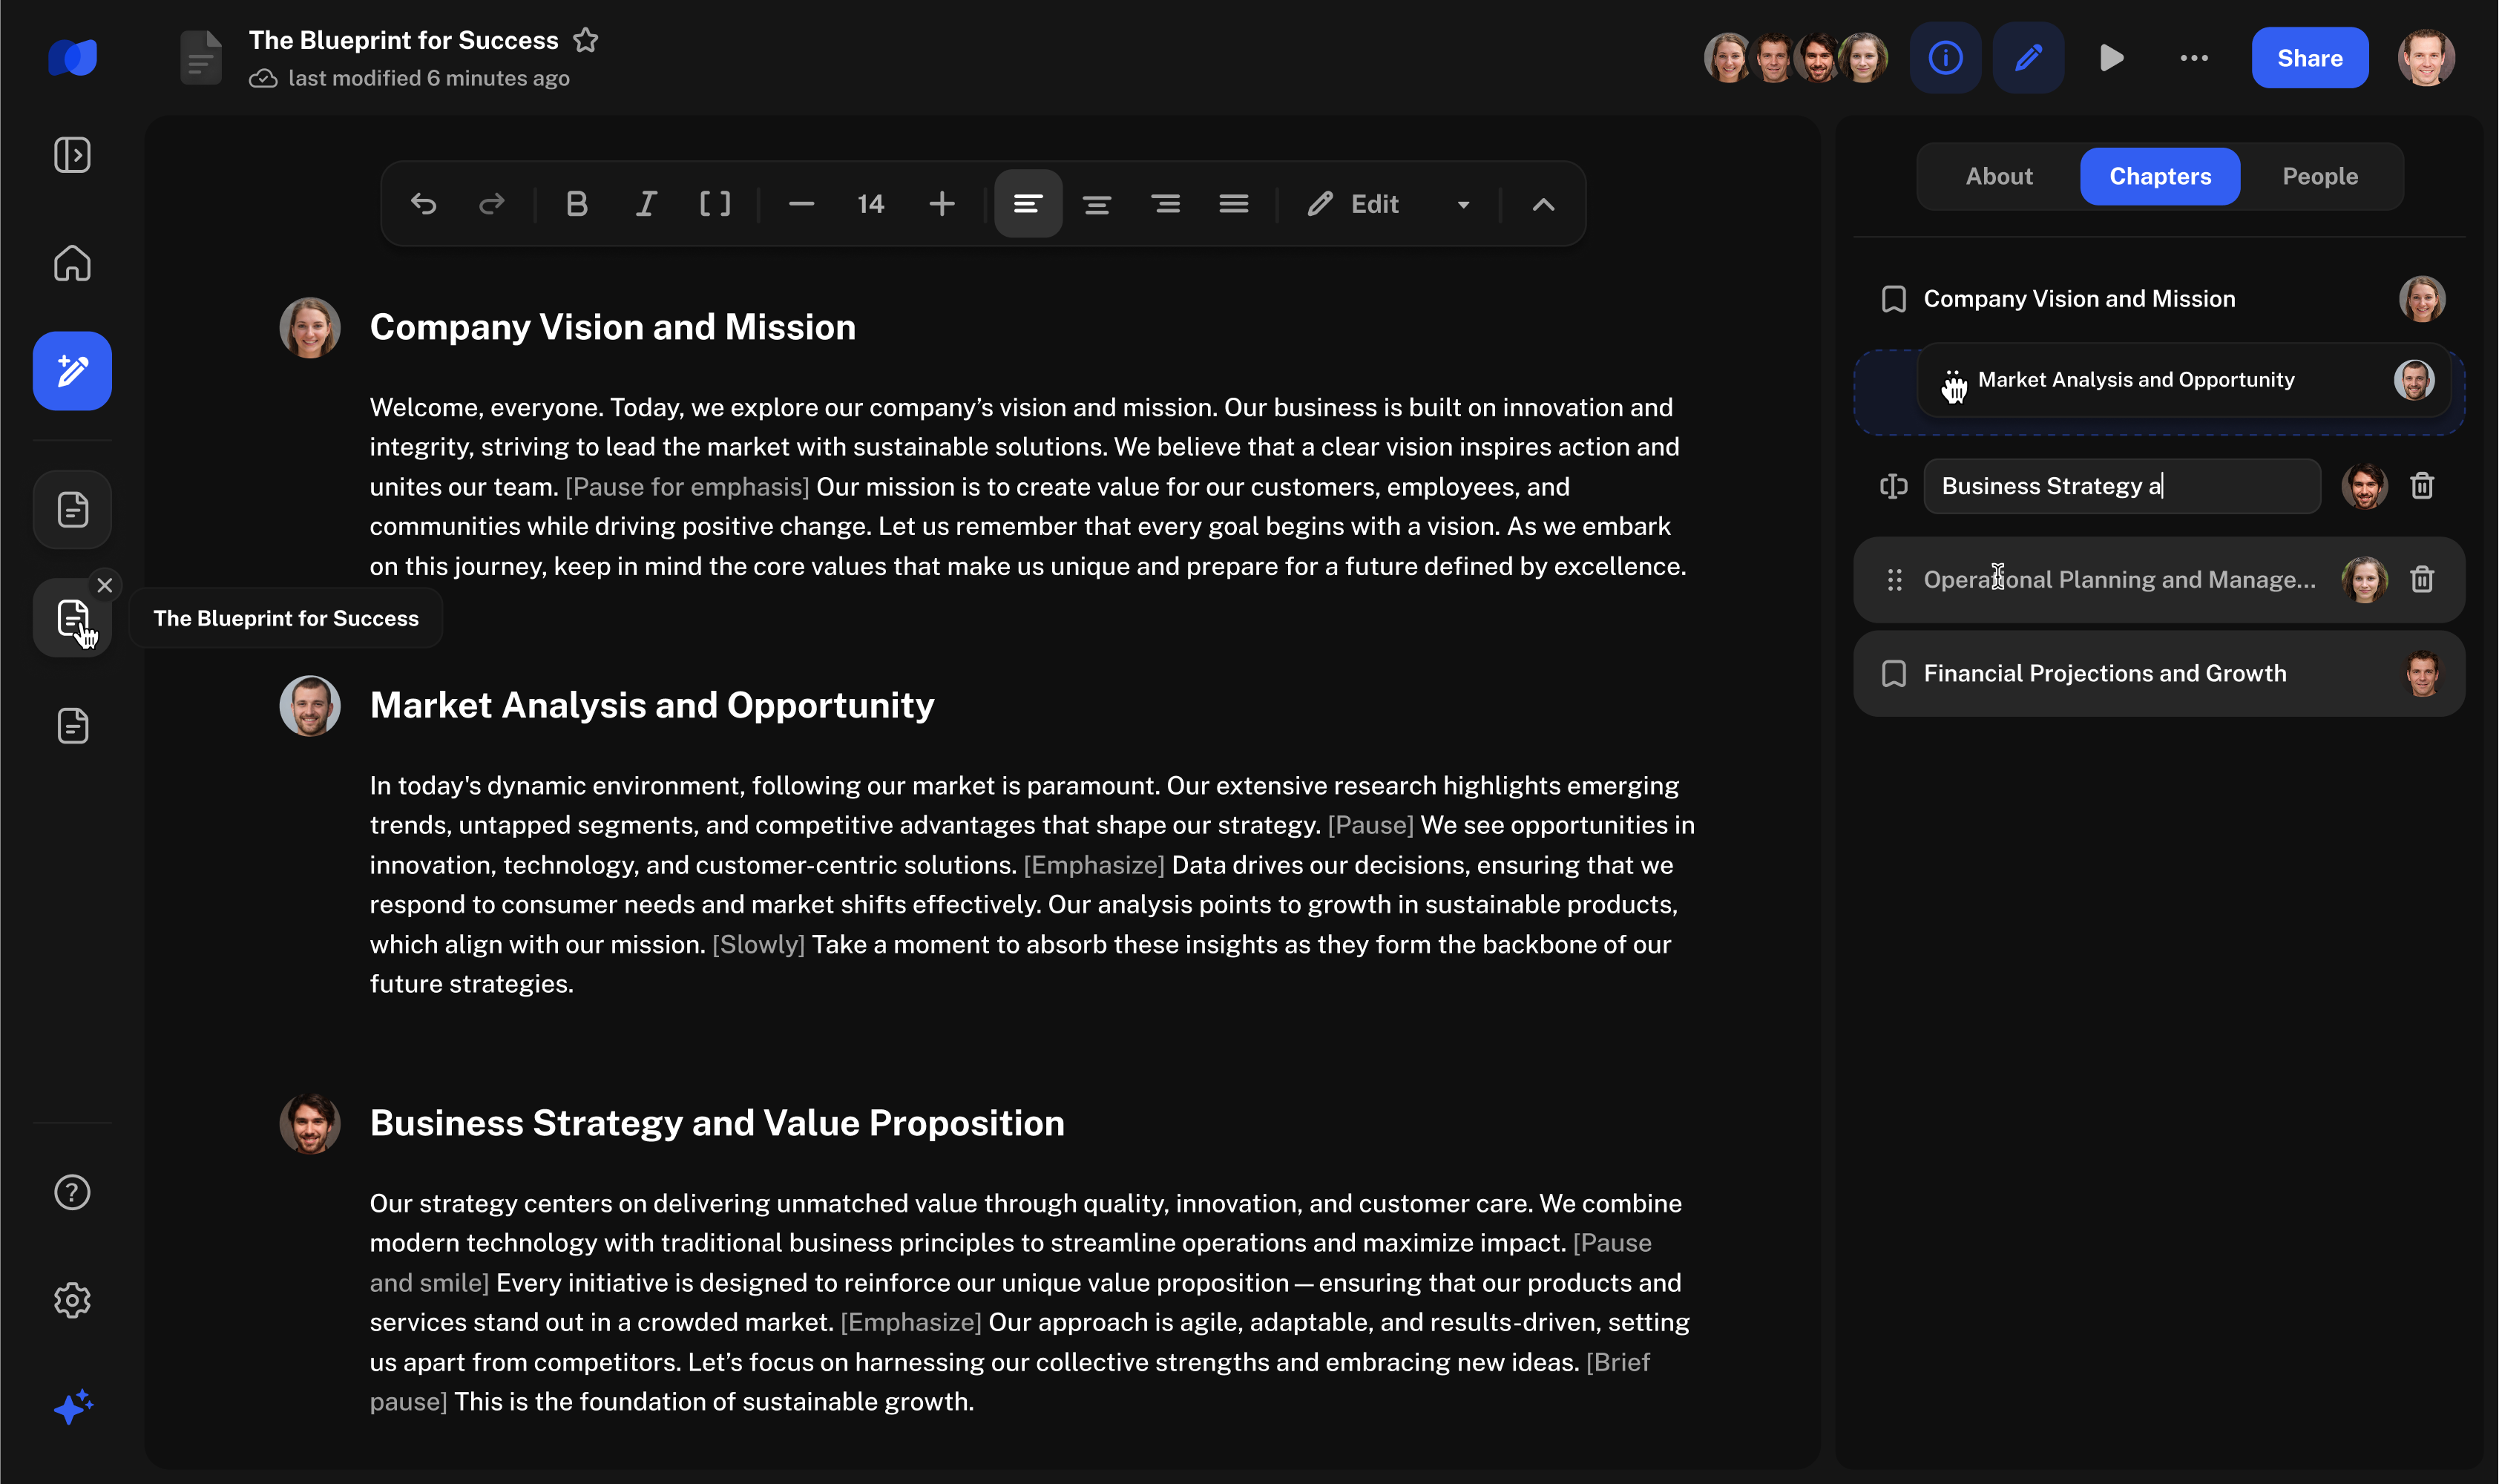Toggle the info panel button
The width and height of the screenshot is (2499, 1484).
[x=1945, y=58]
